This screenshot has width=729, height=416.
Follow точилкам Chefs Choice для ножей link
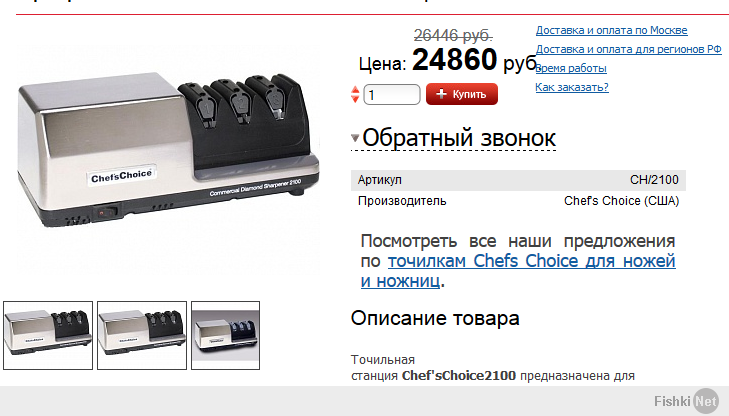(531, 261)
